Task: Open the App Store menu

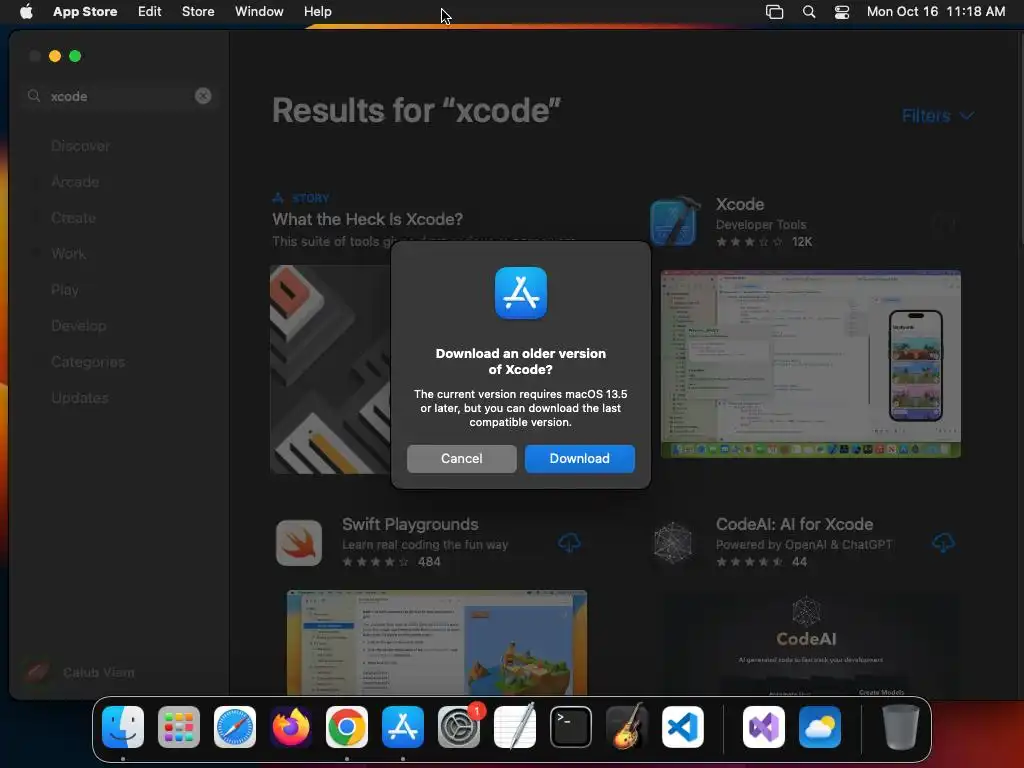Action: tap(85, 12)
